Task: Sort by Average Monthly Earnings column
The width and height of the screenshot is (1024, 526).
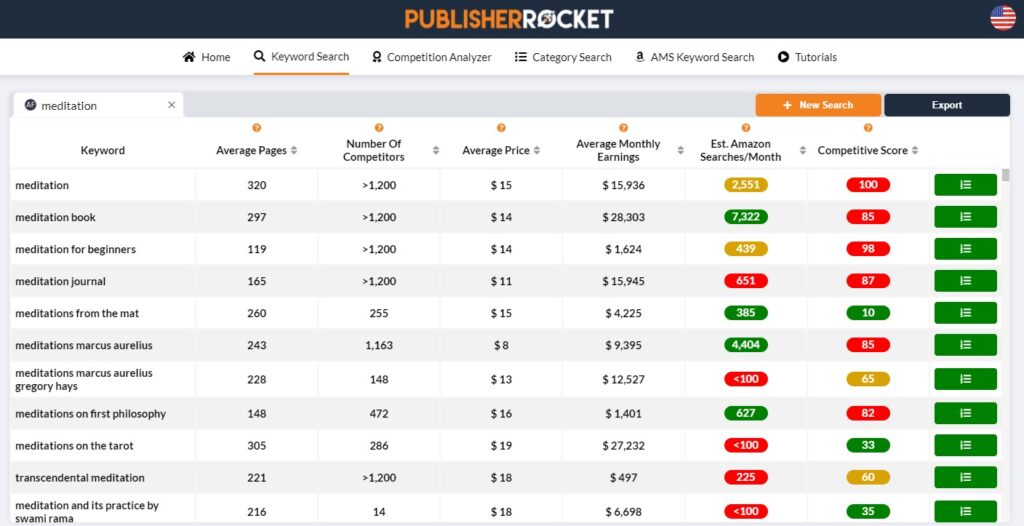Action: coord(680,150)
